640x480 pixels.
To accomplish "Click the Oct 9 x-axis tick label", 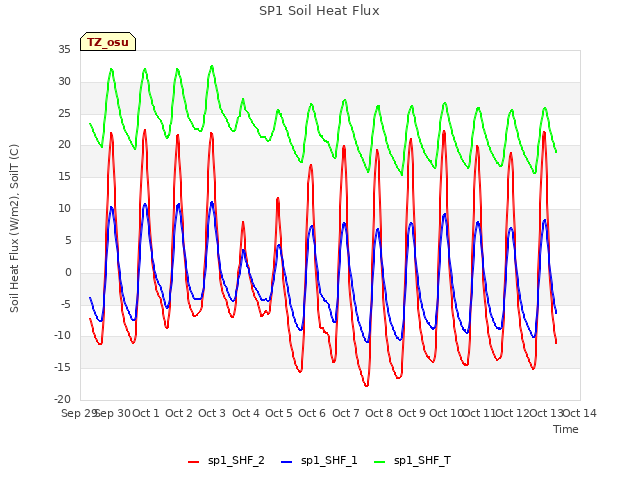I will [412, 413].
